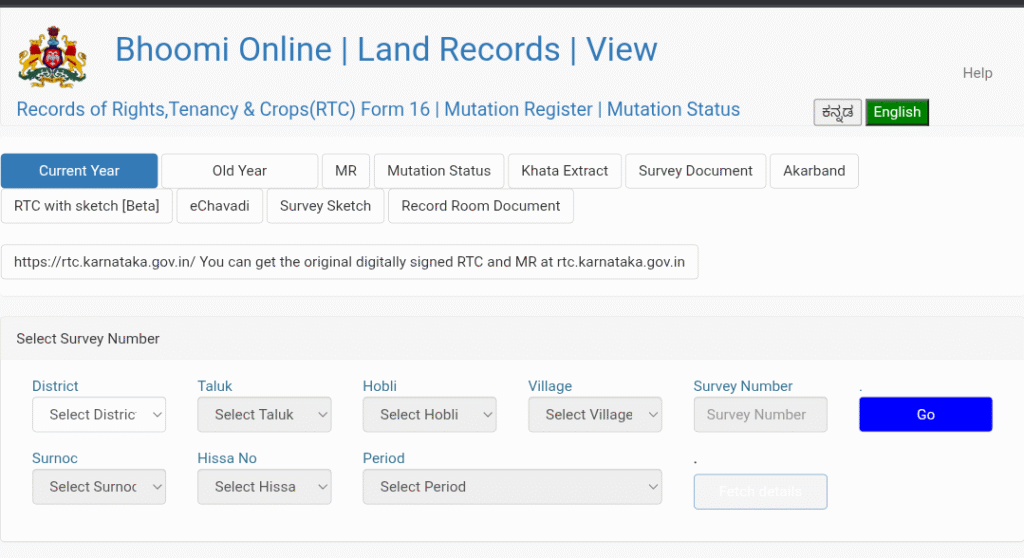
Task: Open RTC with sketch Beta tab
Action: click(x=86, y=206)
